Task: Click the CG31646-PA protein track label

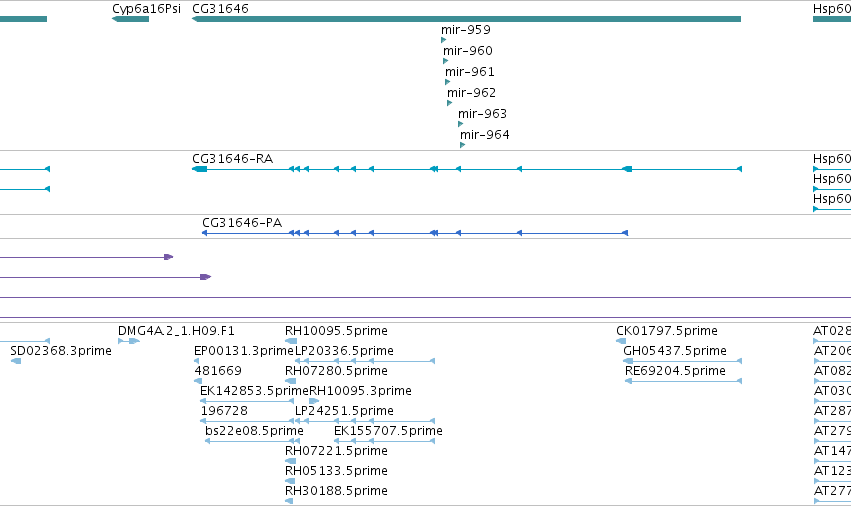Action: (242, 223)
